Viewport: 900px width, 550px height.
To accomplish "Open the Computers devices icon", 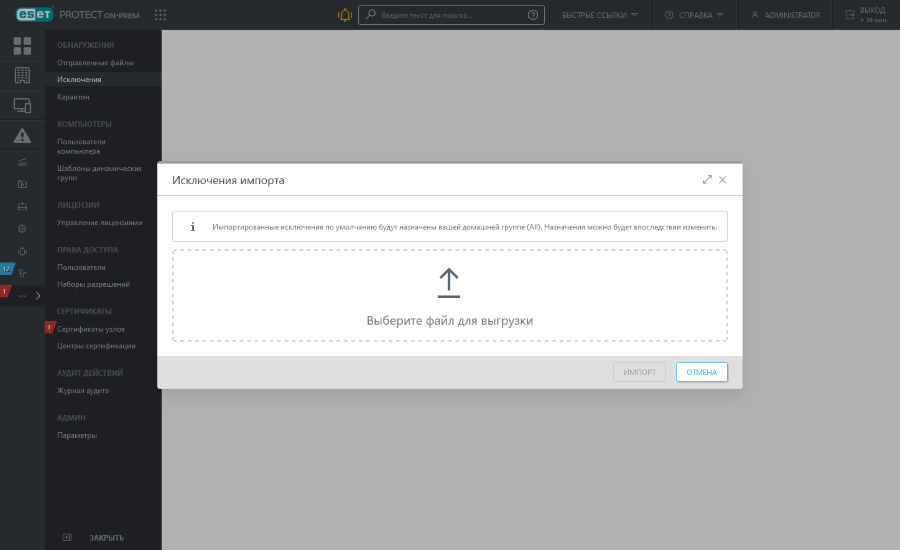I will point(22,106).
